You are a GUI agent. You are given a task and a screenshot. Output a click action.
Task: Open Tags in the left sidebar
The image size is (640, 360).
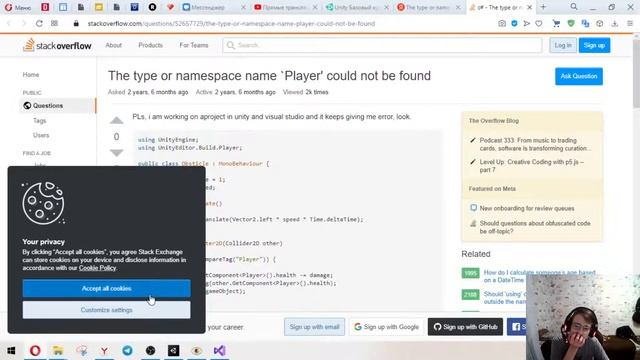[40, 121]
